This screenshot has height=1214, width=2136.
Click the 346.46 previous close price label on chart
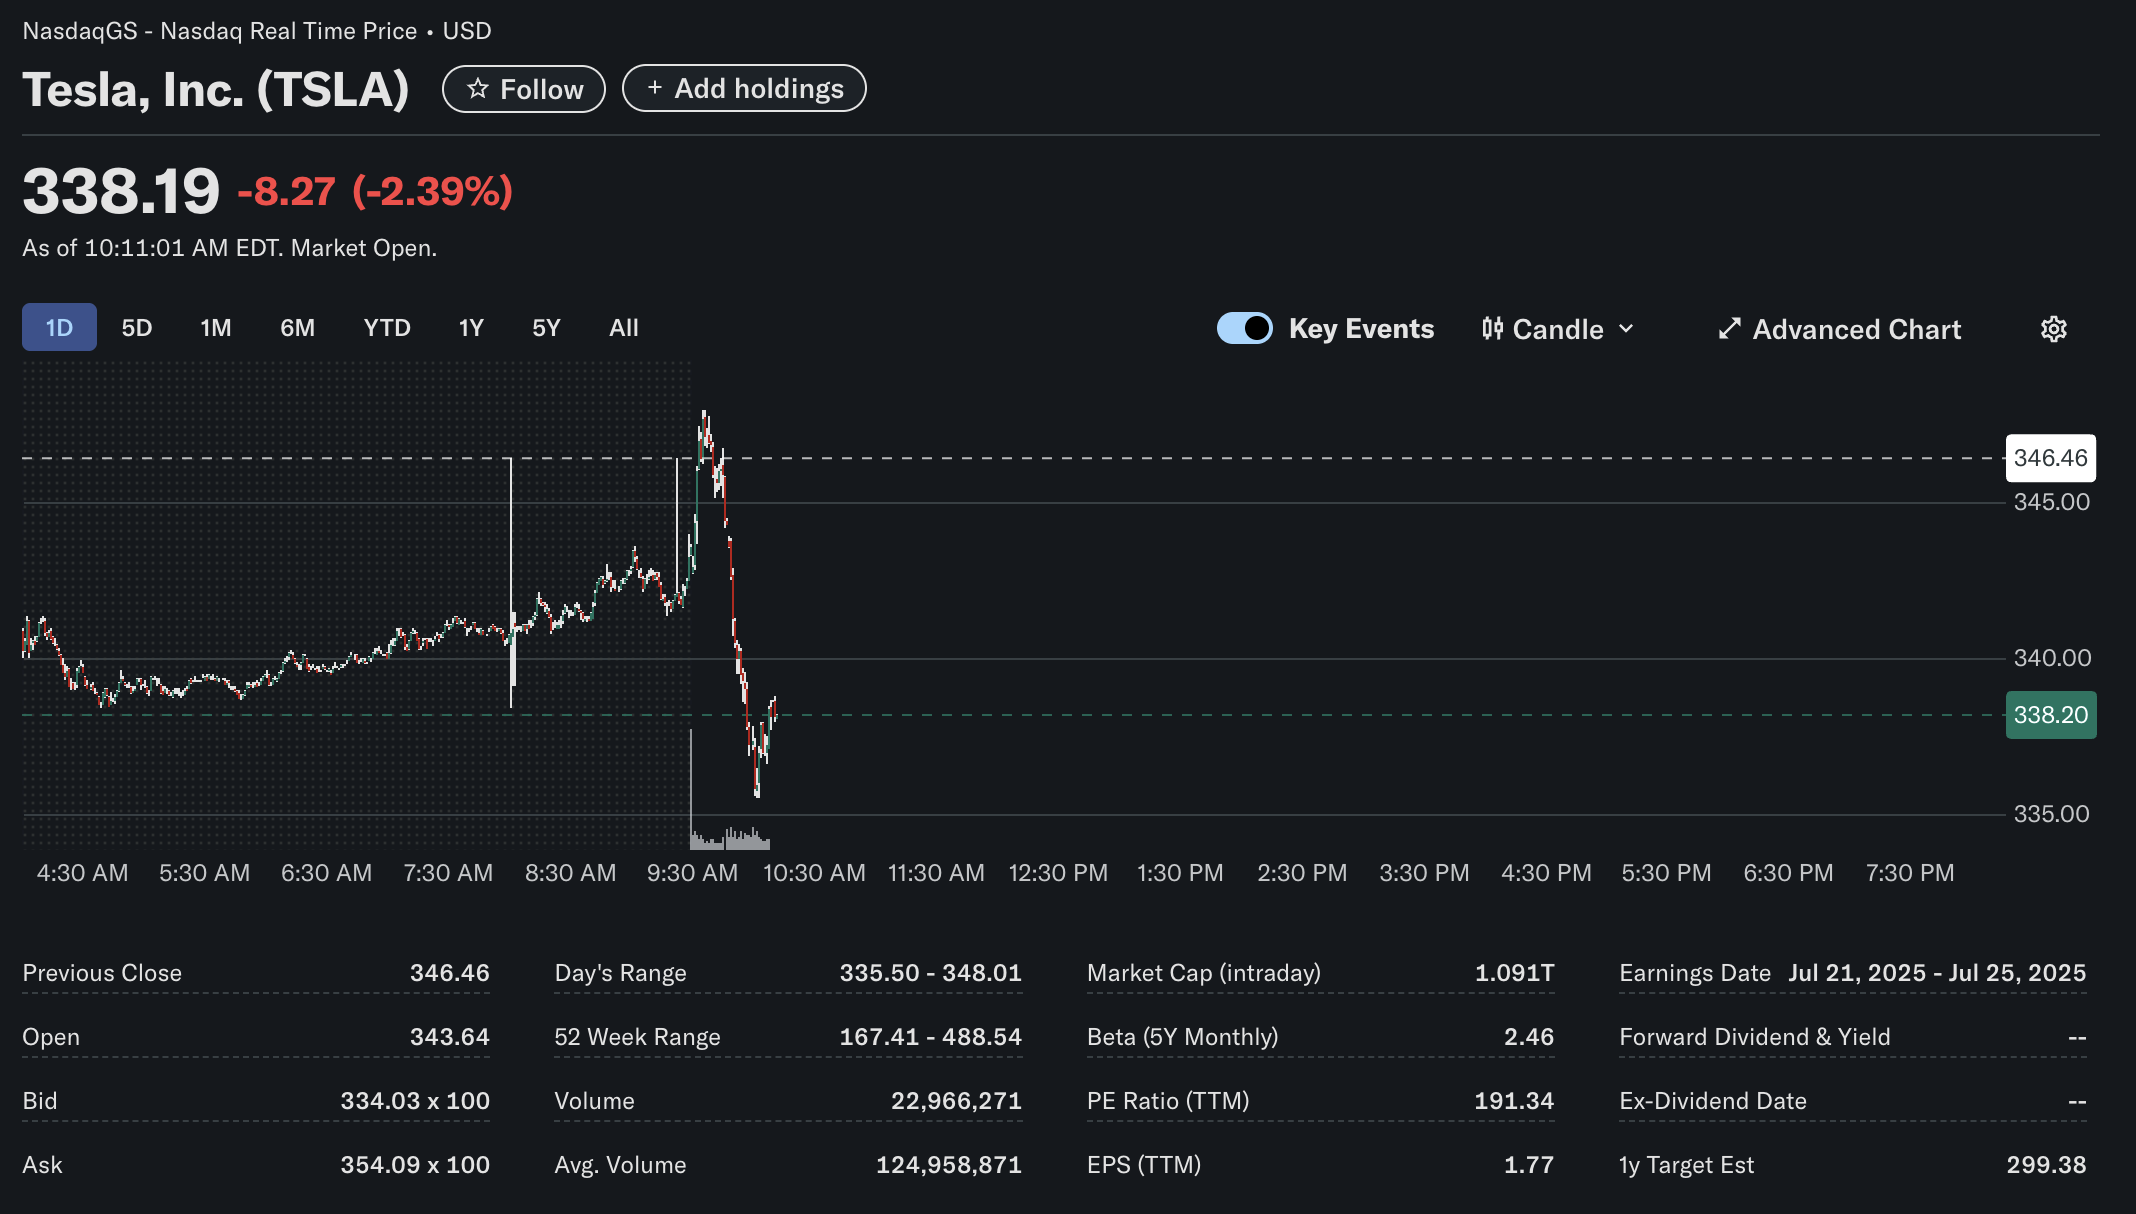pyautogui.click(x=2051, y=458)
